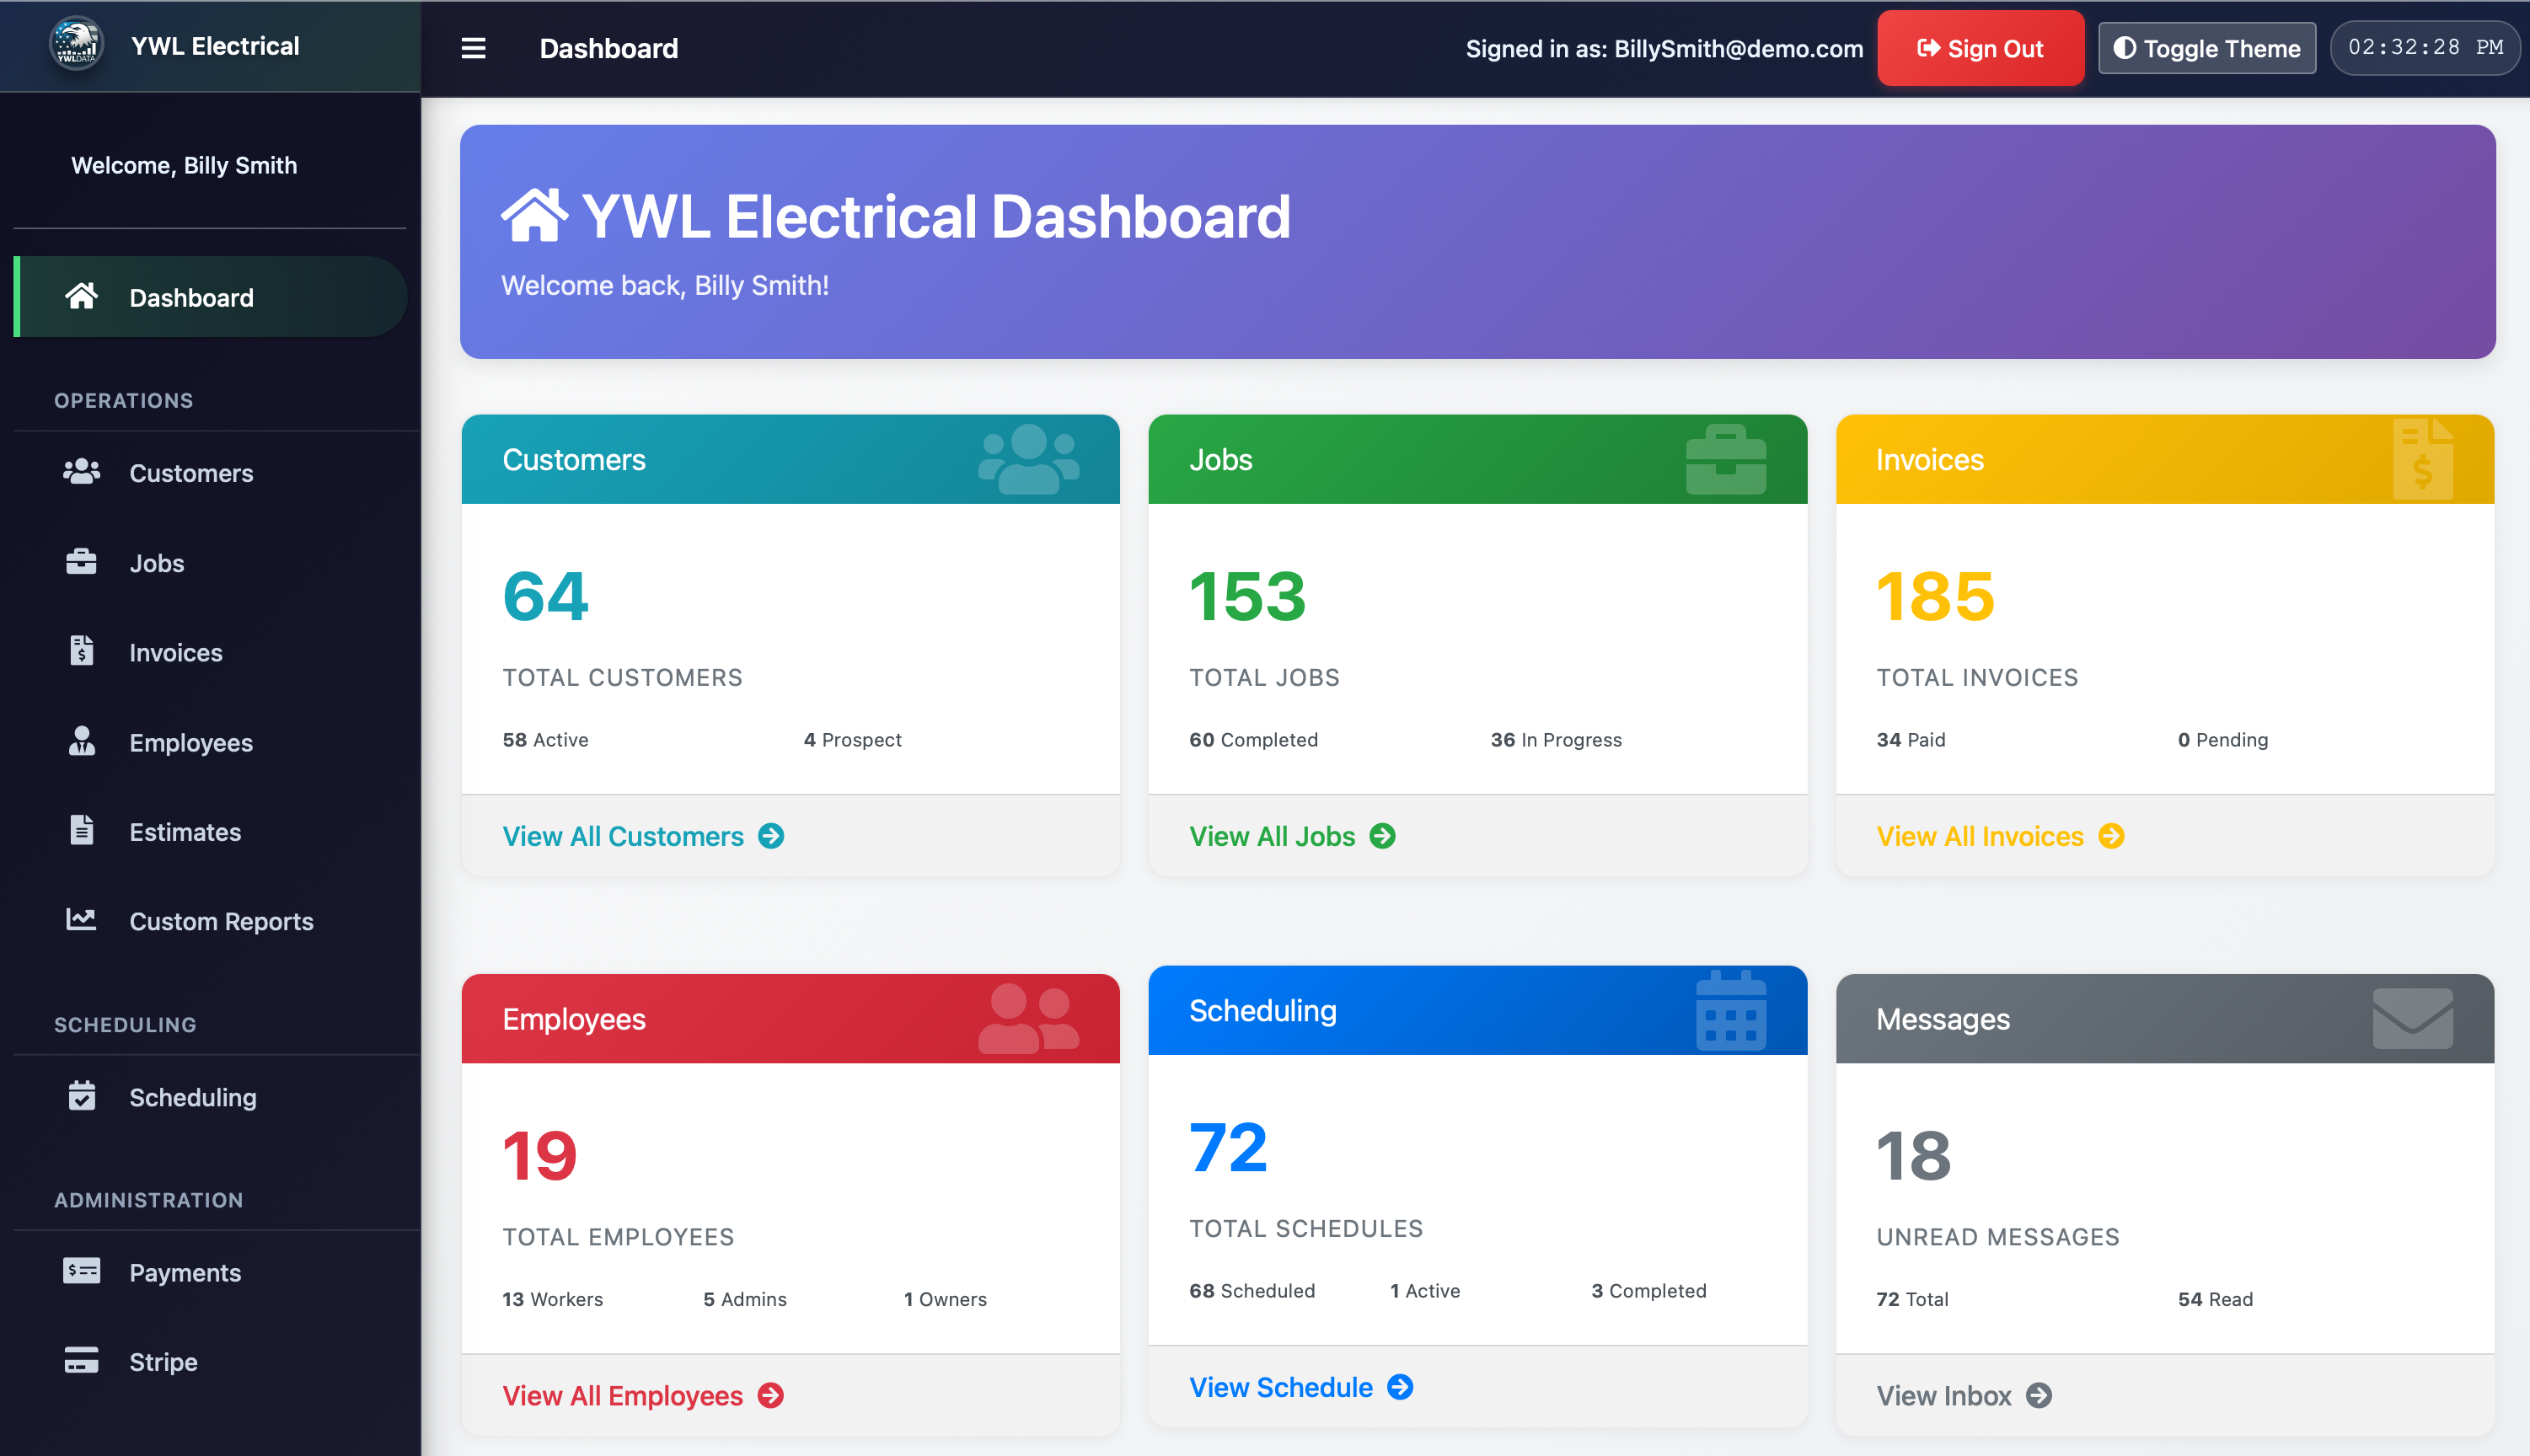Toggle Theme to switch appearance
The width and height of the screenshot is (2530, 1456).
pyautogui.click(x=2206, y=47)
